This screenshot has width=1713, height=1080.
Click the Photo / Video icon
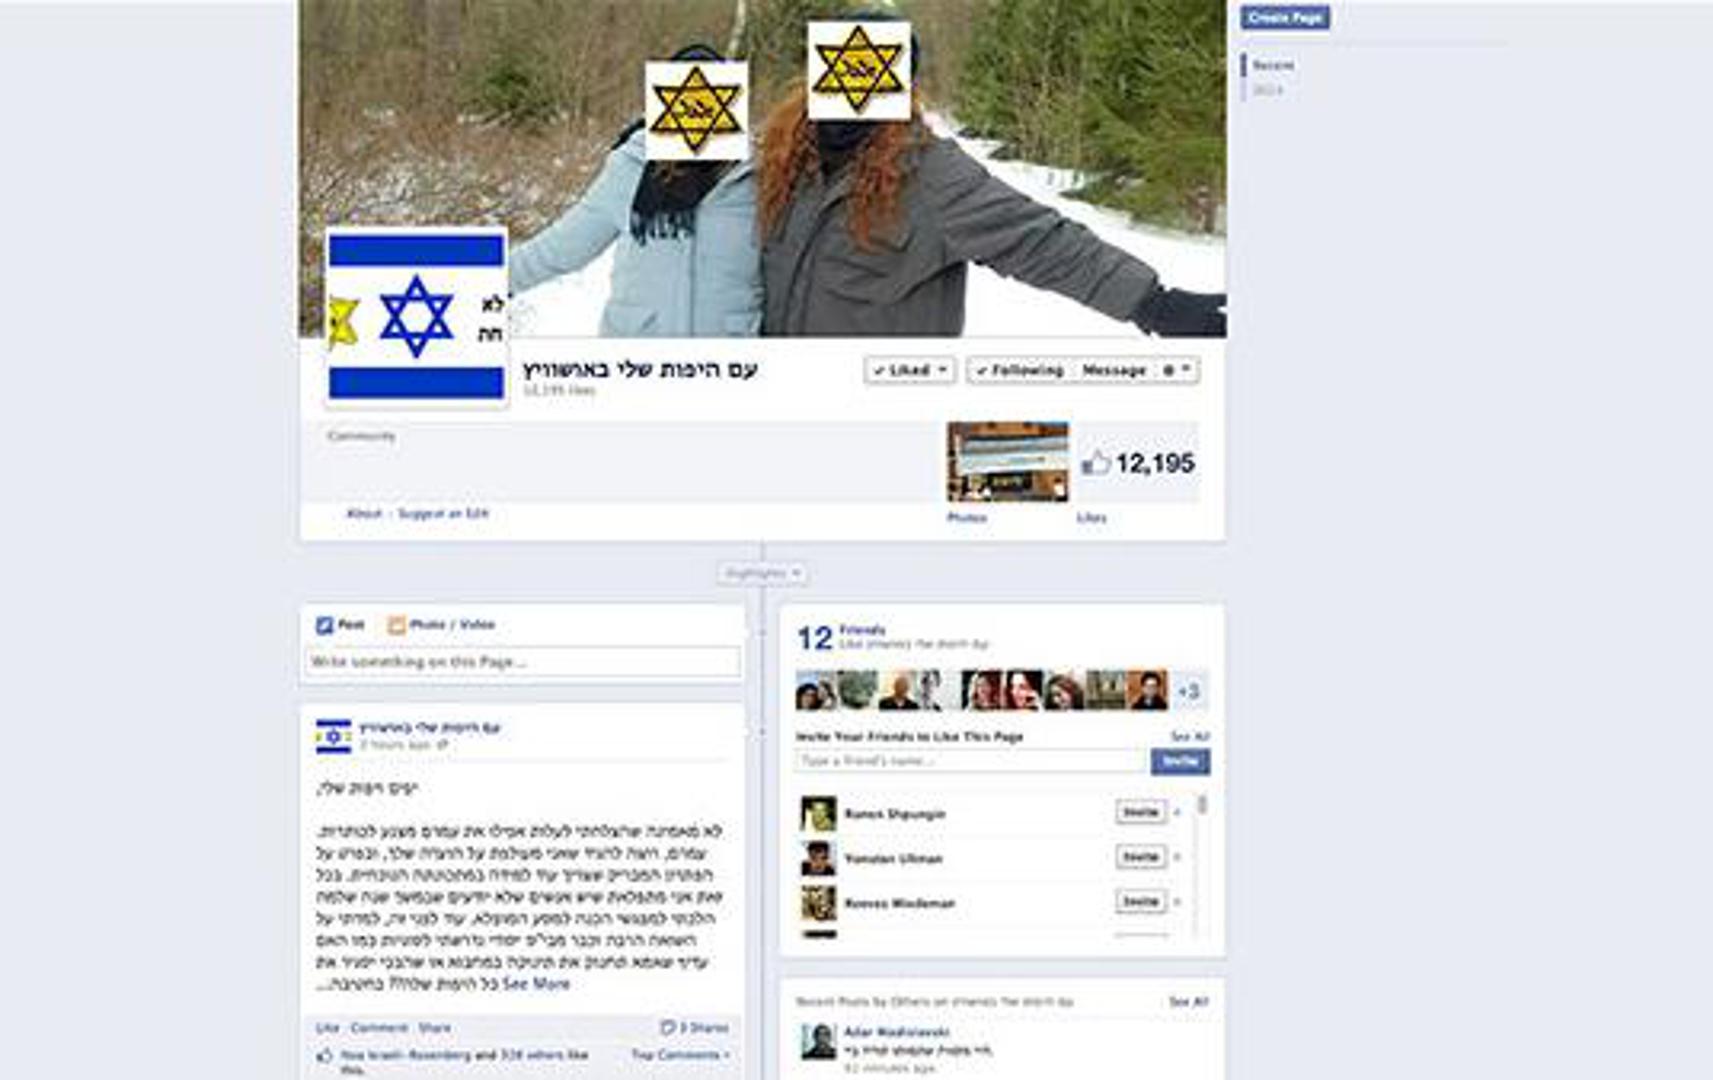click(x=397, y=625)
